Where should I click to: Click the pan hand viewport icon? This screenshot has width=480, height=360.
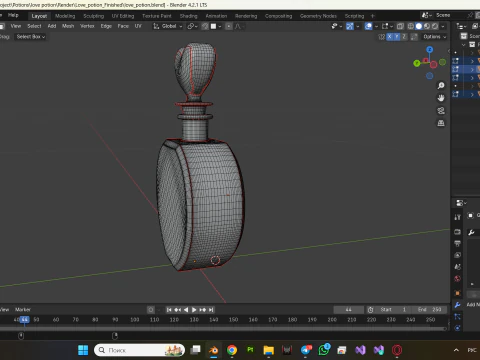[441, 98]
